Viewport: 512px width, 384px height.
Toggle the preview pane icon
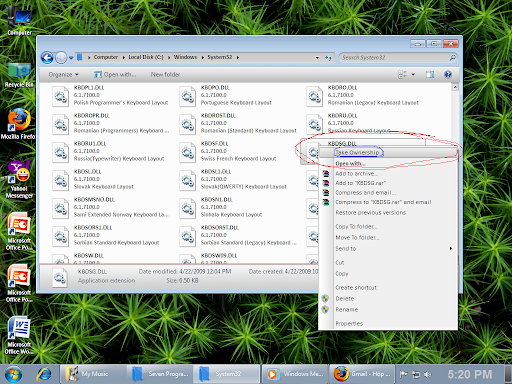pos(430,74)
